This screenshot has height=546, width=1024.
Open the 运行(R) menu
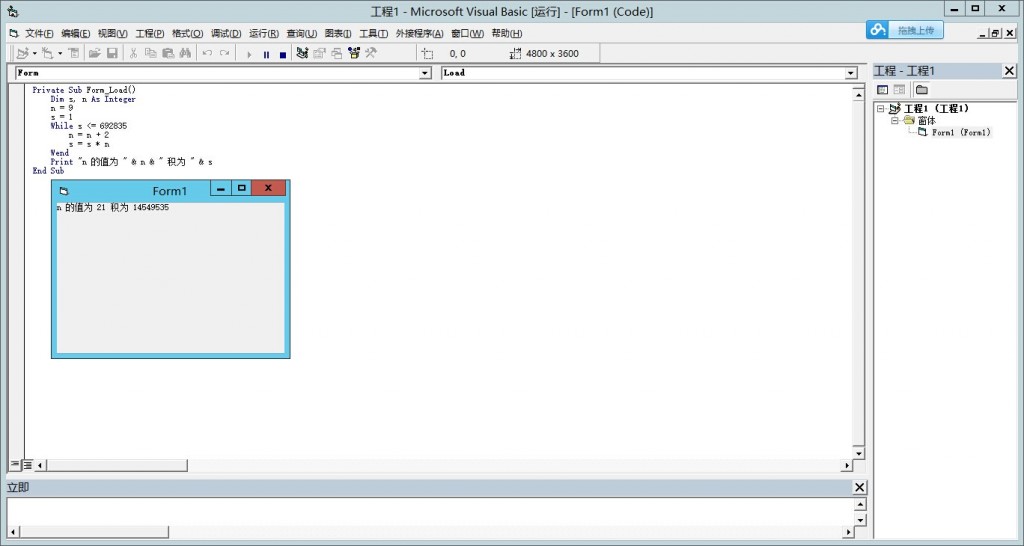tap(264, 34)
